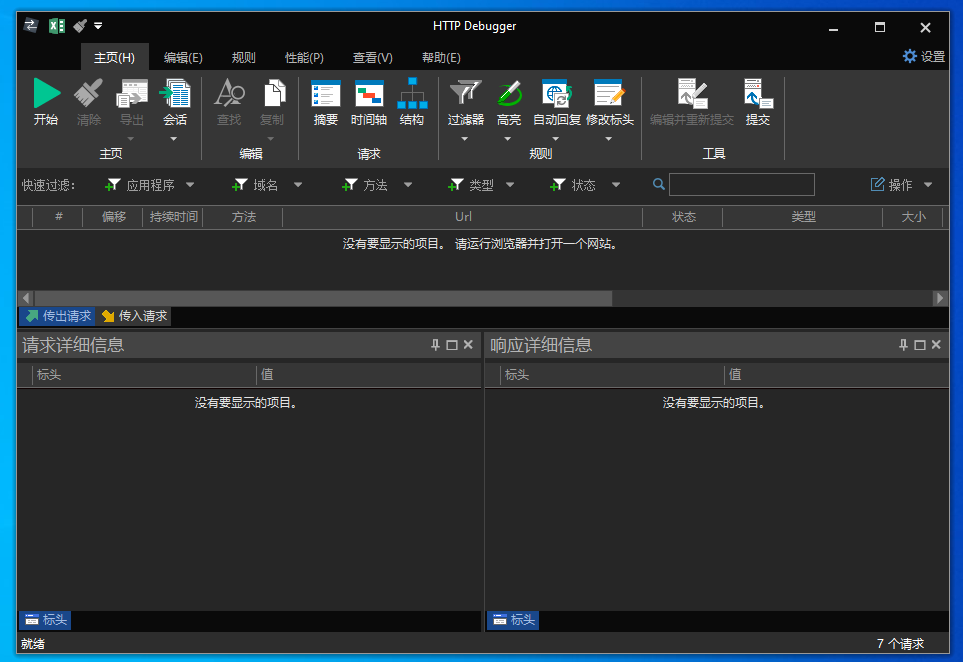Click the # column header
Screen dimensions: 963x662
point(58,217)
